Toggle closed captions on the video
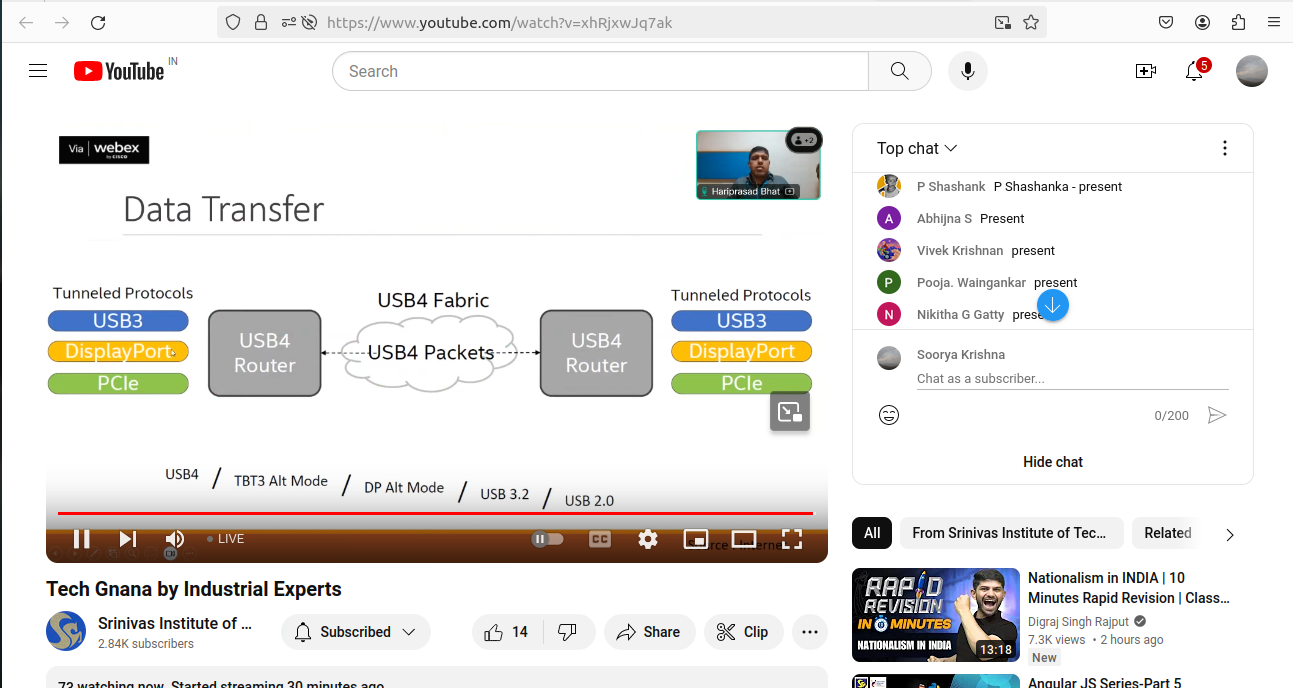1293x688 pixels. 600,539
